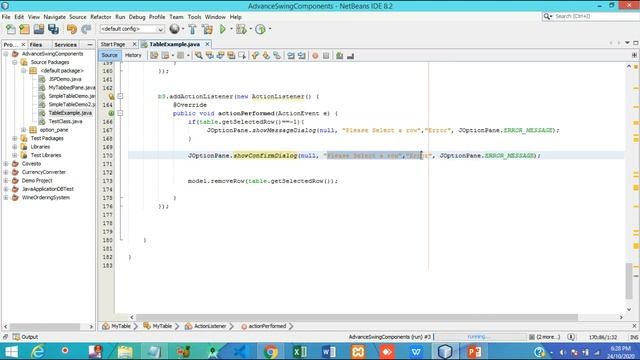Click the Debug Project toolbar icon
This screenshot has width=640, height=360.
[x=241, y=29]
